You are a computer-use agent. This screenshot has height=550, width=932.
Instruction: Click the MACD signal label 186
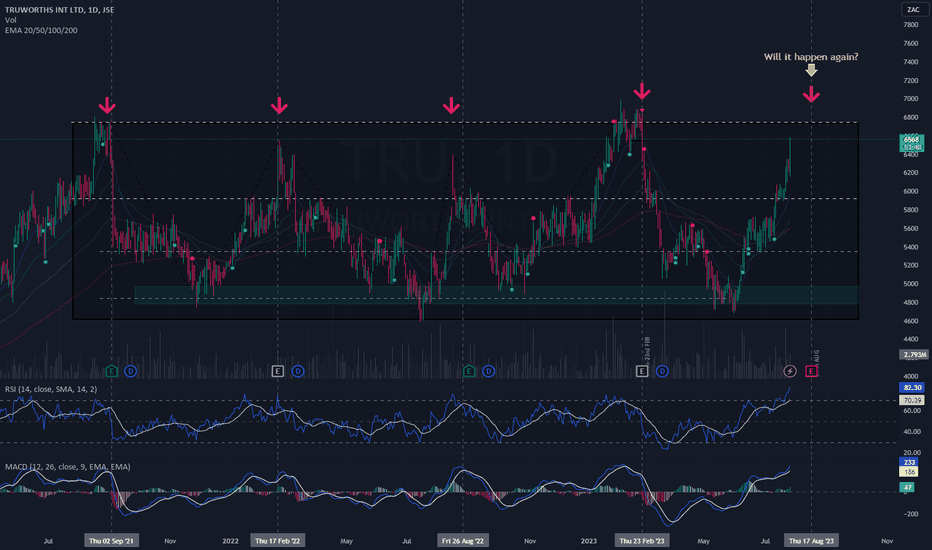[x=909, y=472]
